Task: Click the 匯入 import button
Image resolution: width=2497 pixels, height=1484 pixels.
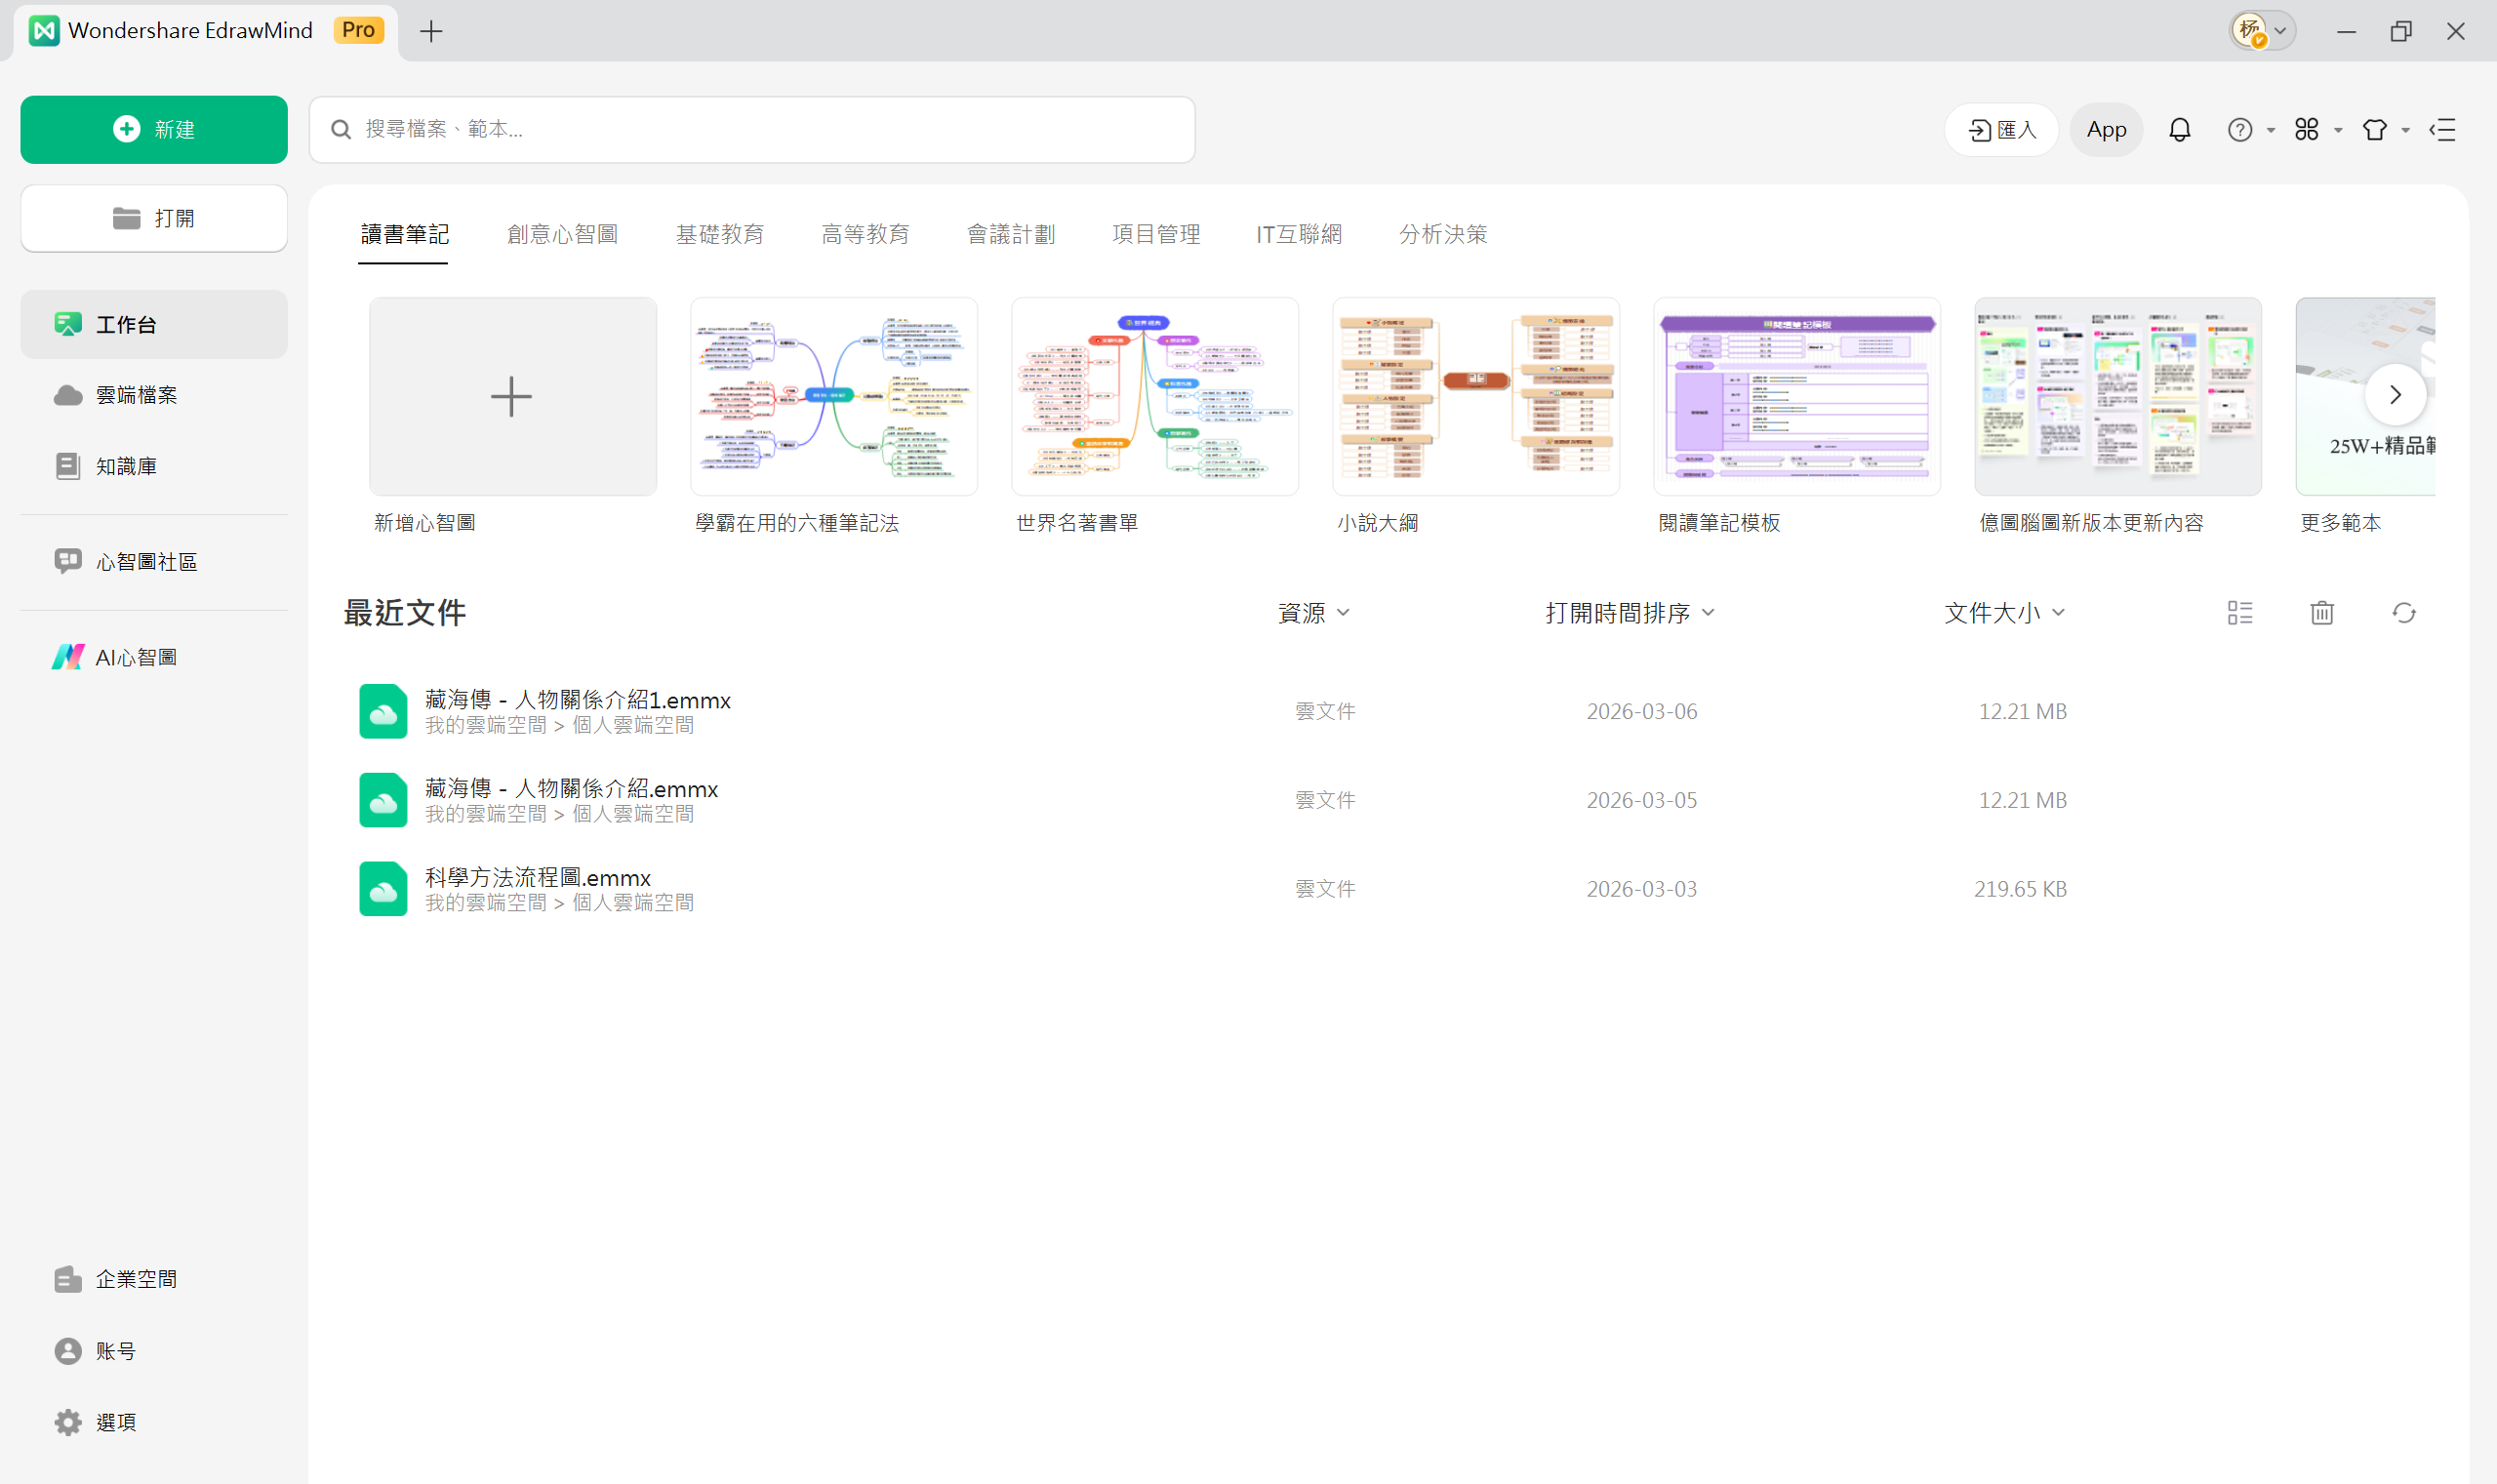Action: pyautogui.click(x=2001, y=129)
